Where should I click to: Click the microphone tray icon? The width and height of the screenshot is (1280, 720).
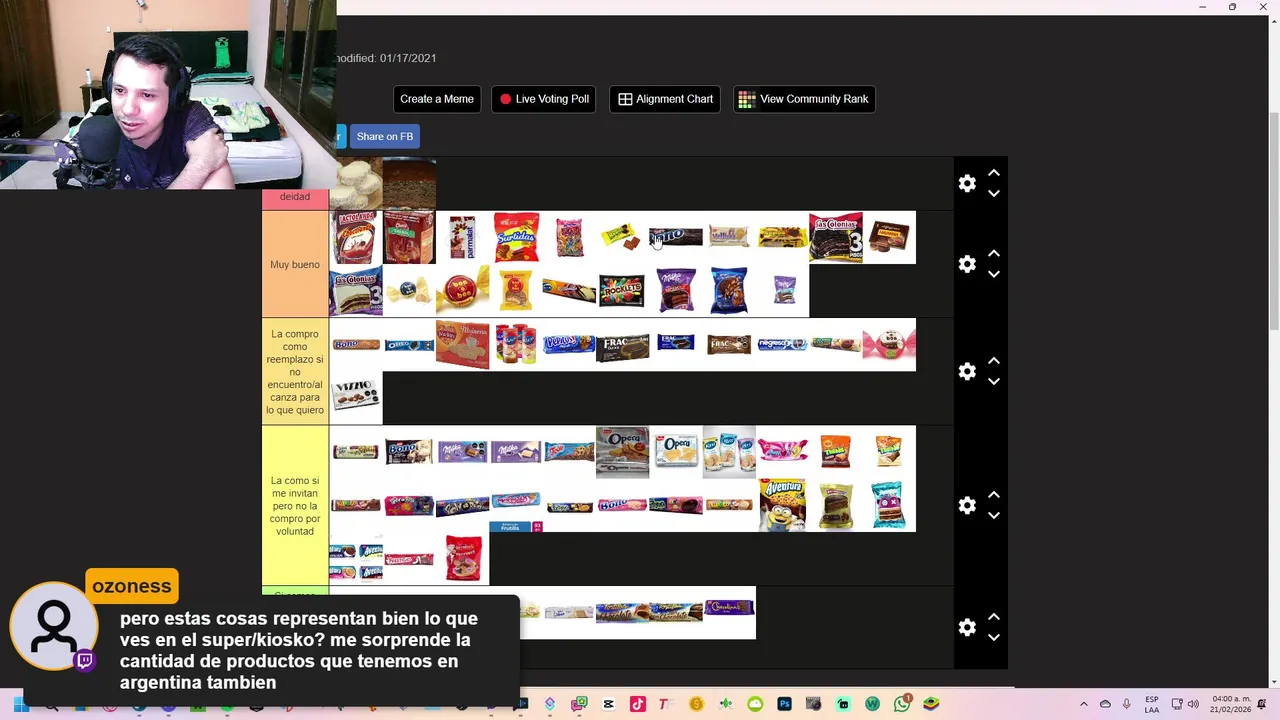[x=1127, y=705]
